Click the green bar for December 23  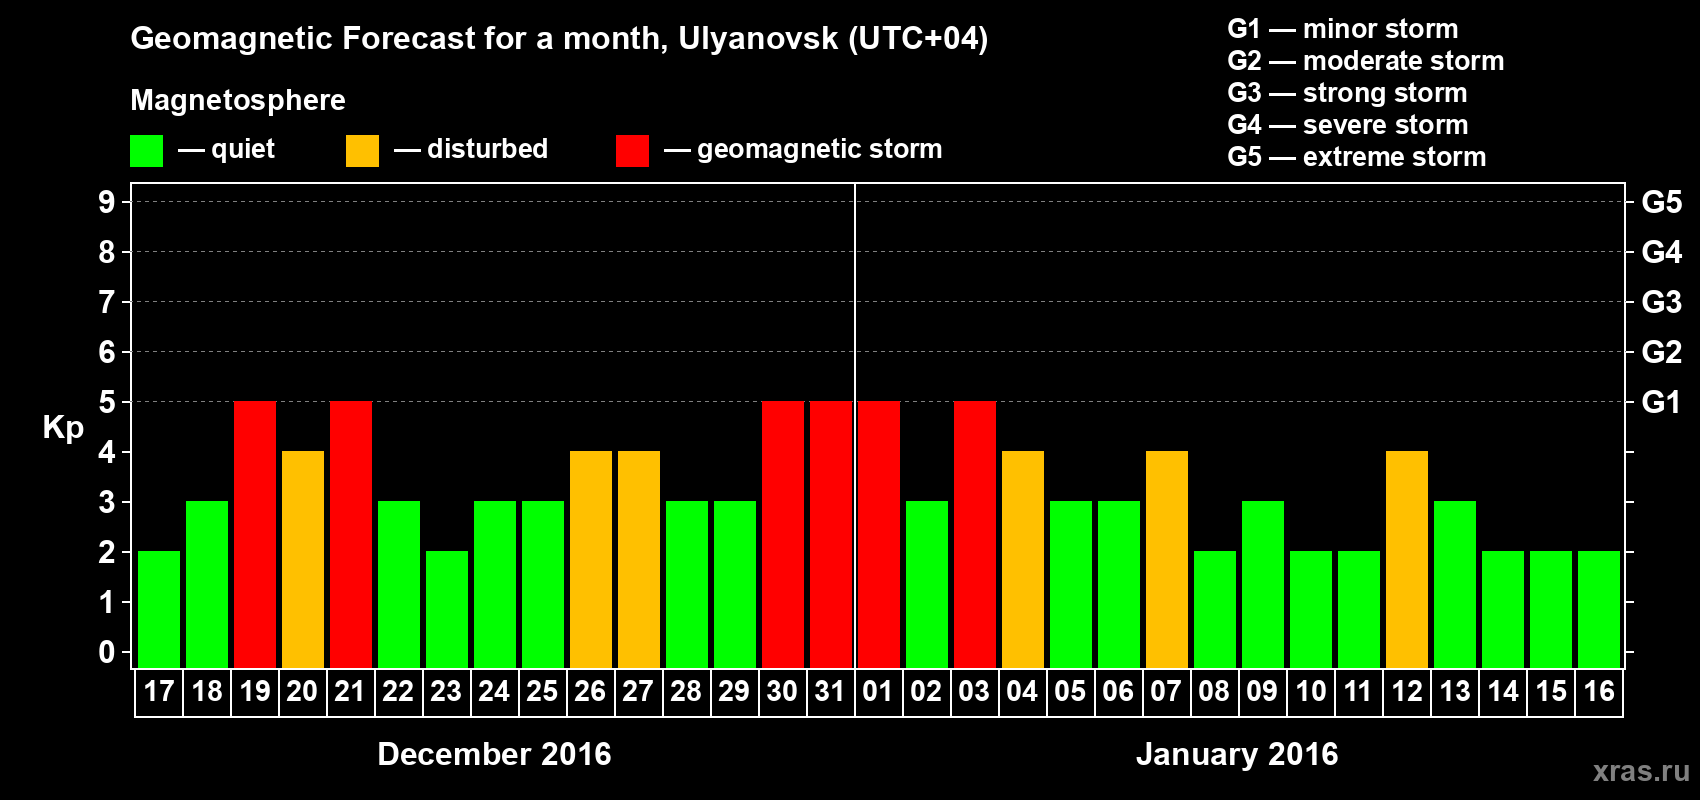coord(447,609)
